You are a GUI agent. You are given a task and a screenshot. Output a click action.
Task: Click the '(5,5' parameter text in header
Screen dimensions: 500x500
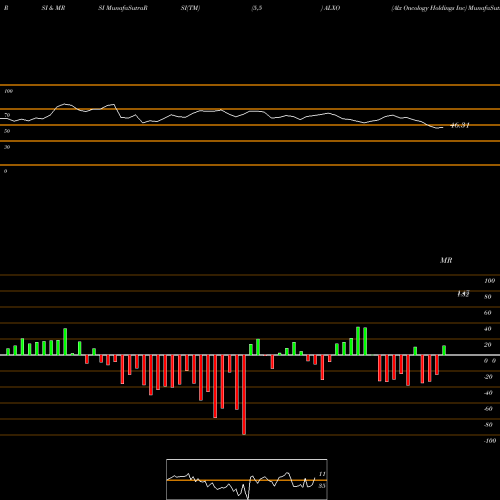pyautogui.click(x=257, y=8)
